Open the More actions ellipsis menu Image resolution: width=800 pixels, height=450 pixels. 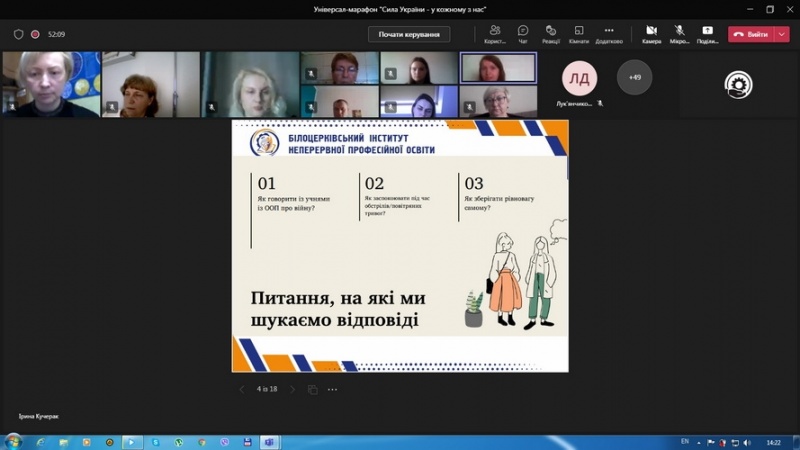(609, 32)
